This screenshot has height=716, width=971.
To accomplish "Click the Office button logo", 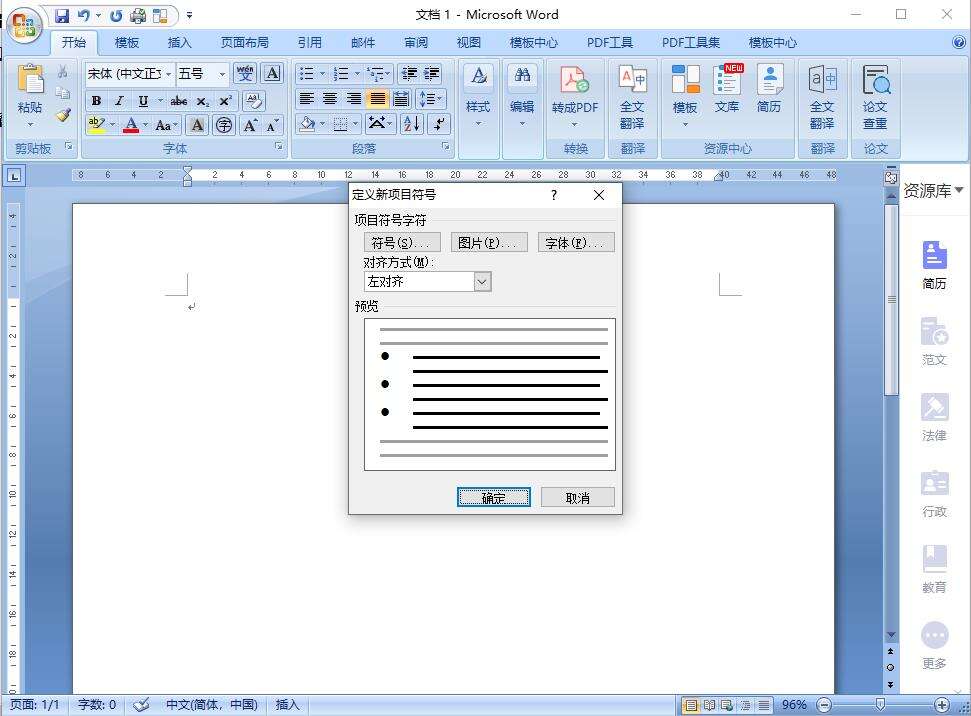I will (24, 24).
